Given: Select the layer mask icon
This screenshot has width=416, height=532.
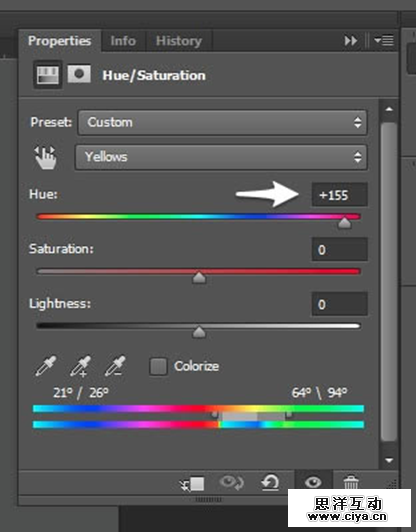Looking at the screenshot, I should pos(79,74).
